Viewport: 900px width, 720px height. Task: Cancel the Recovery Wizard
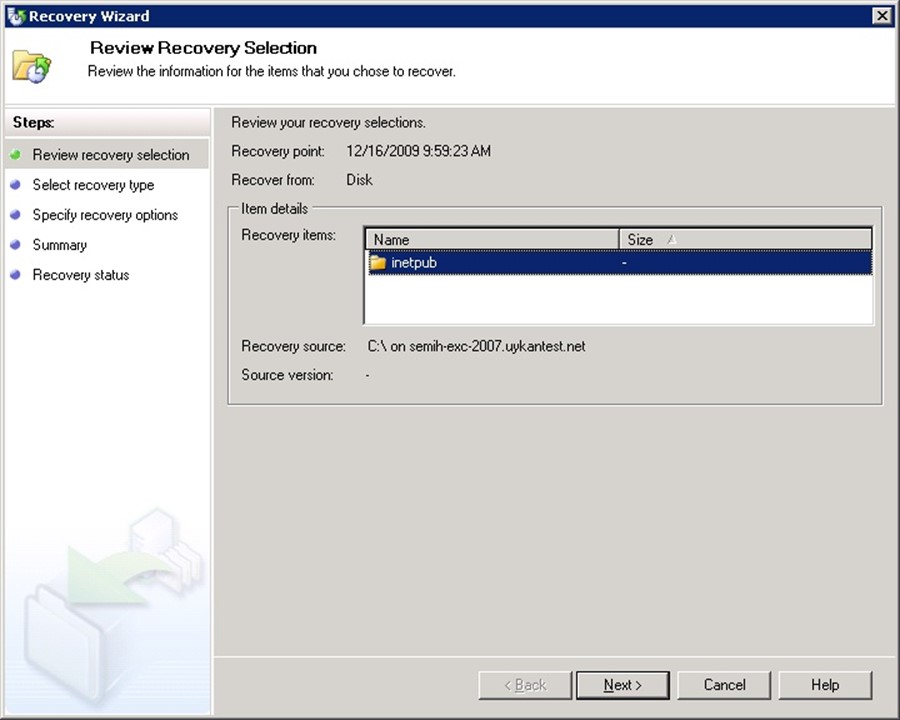724,685
